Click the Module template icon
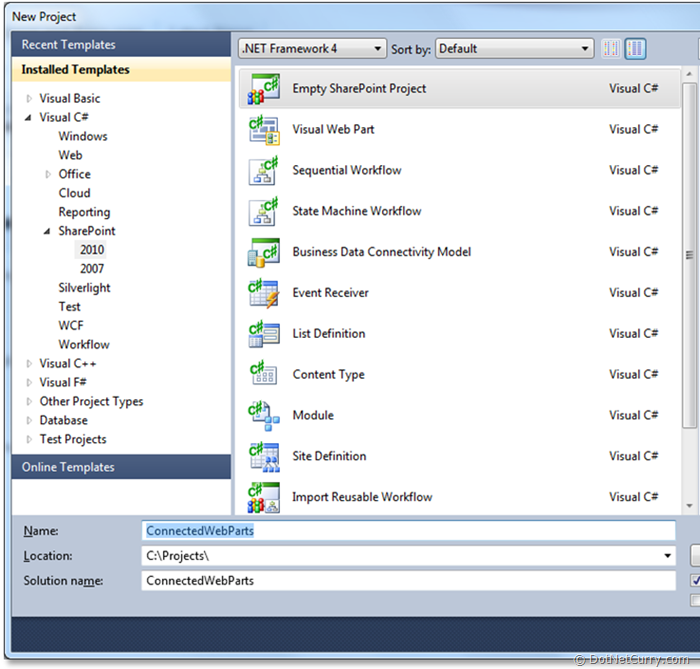This screenshot has width=700, height=669. 264,416
